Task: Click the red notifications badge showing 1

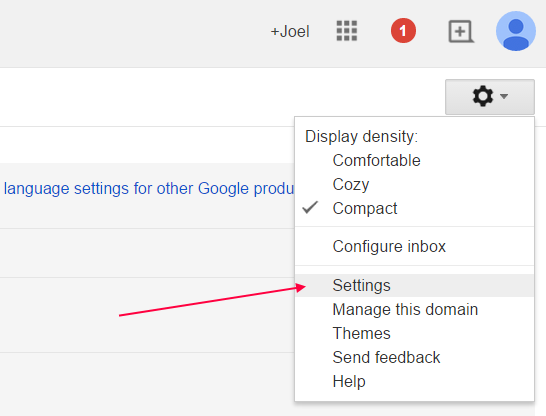Action: 403,31
